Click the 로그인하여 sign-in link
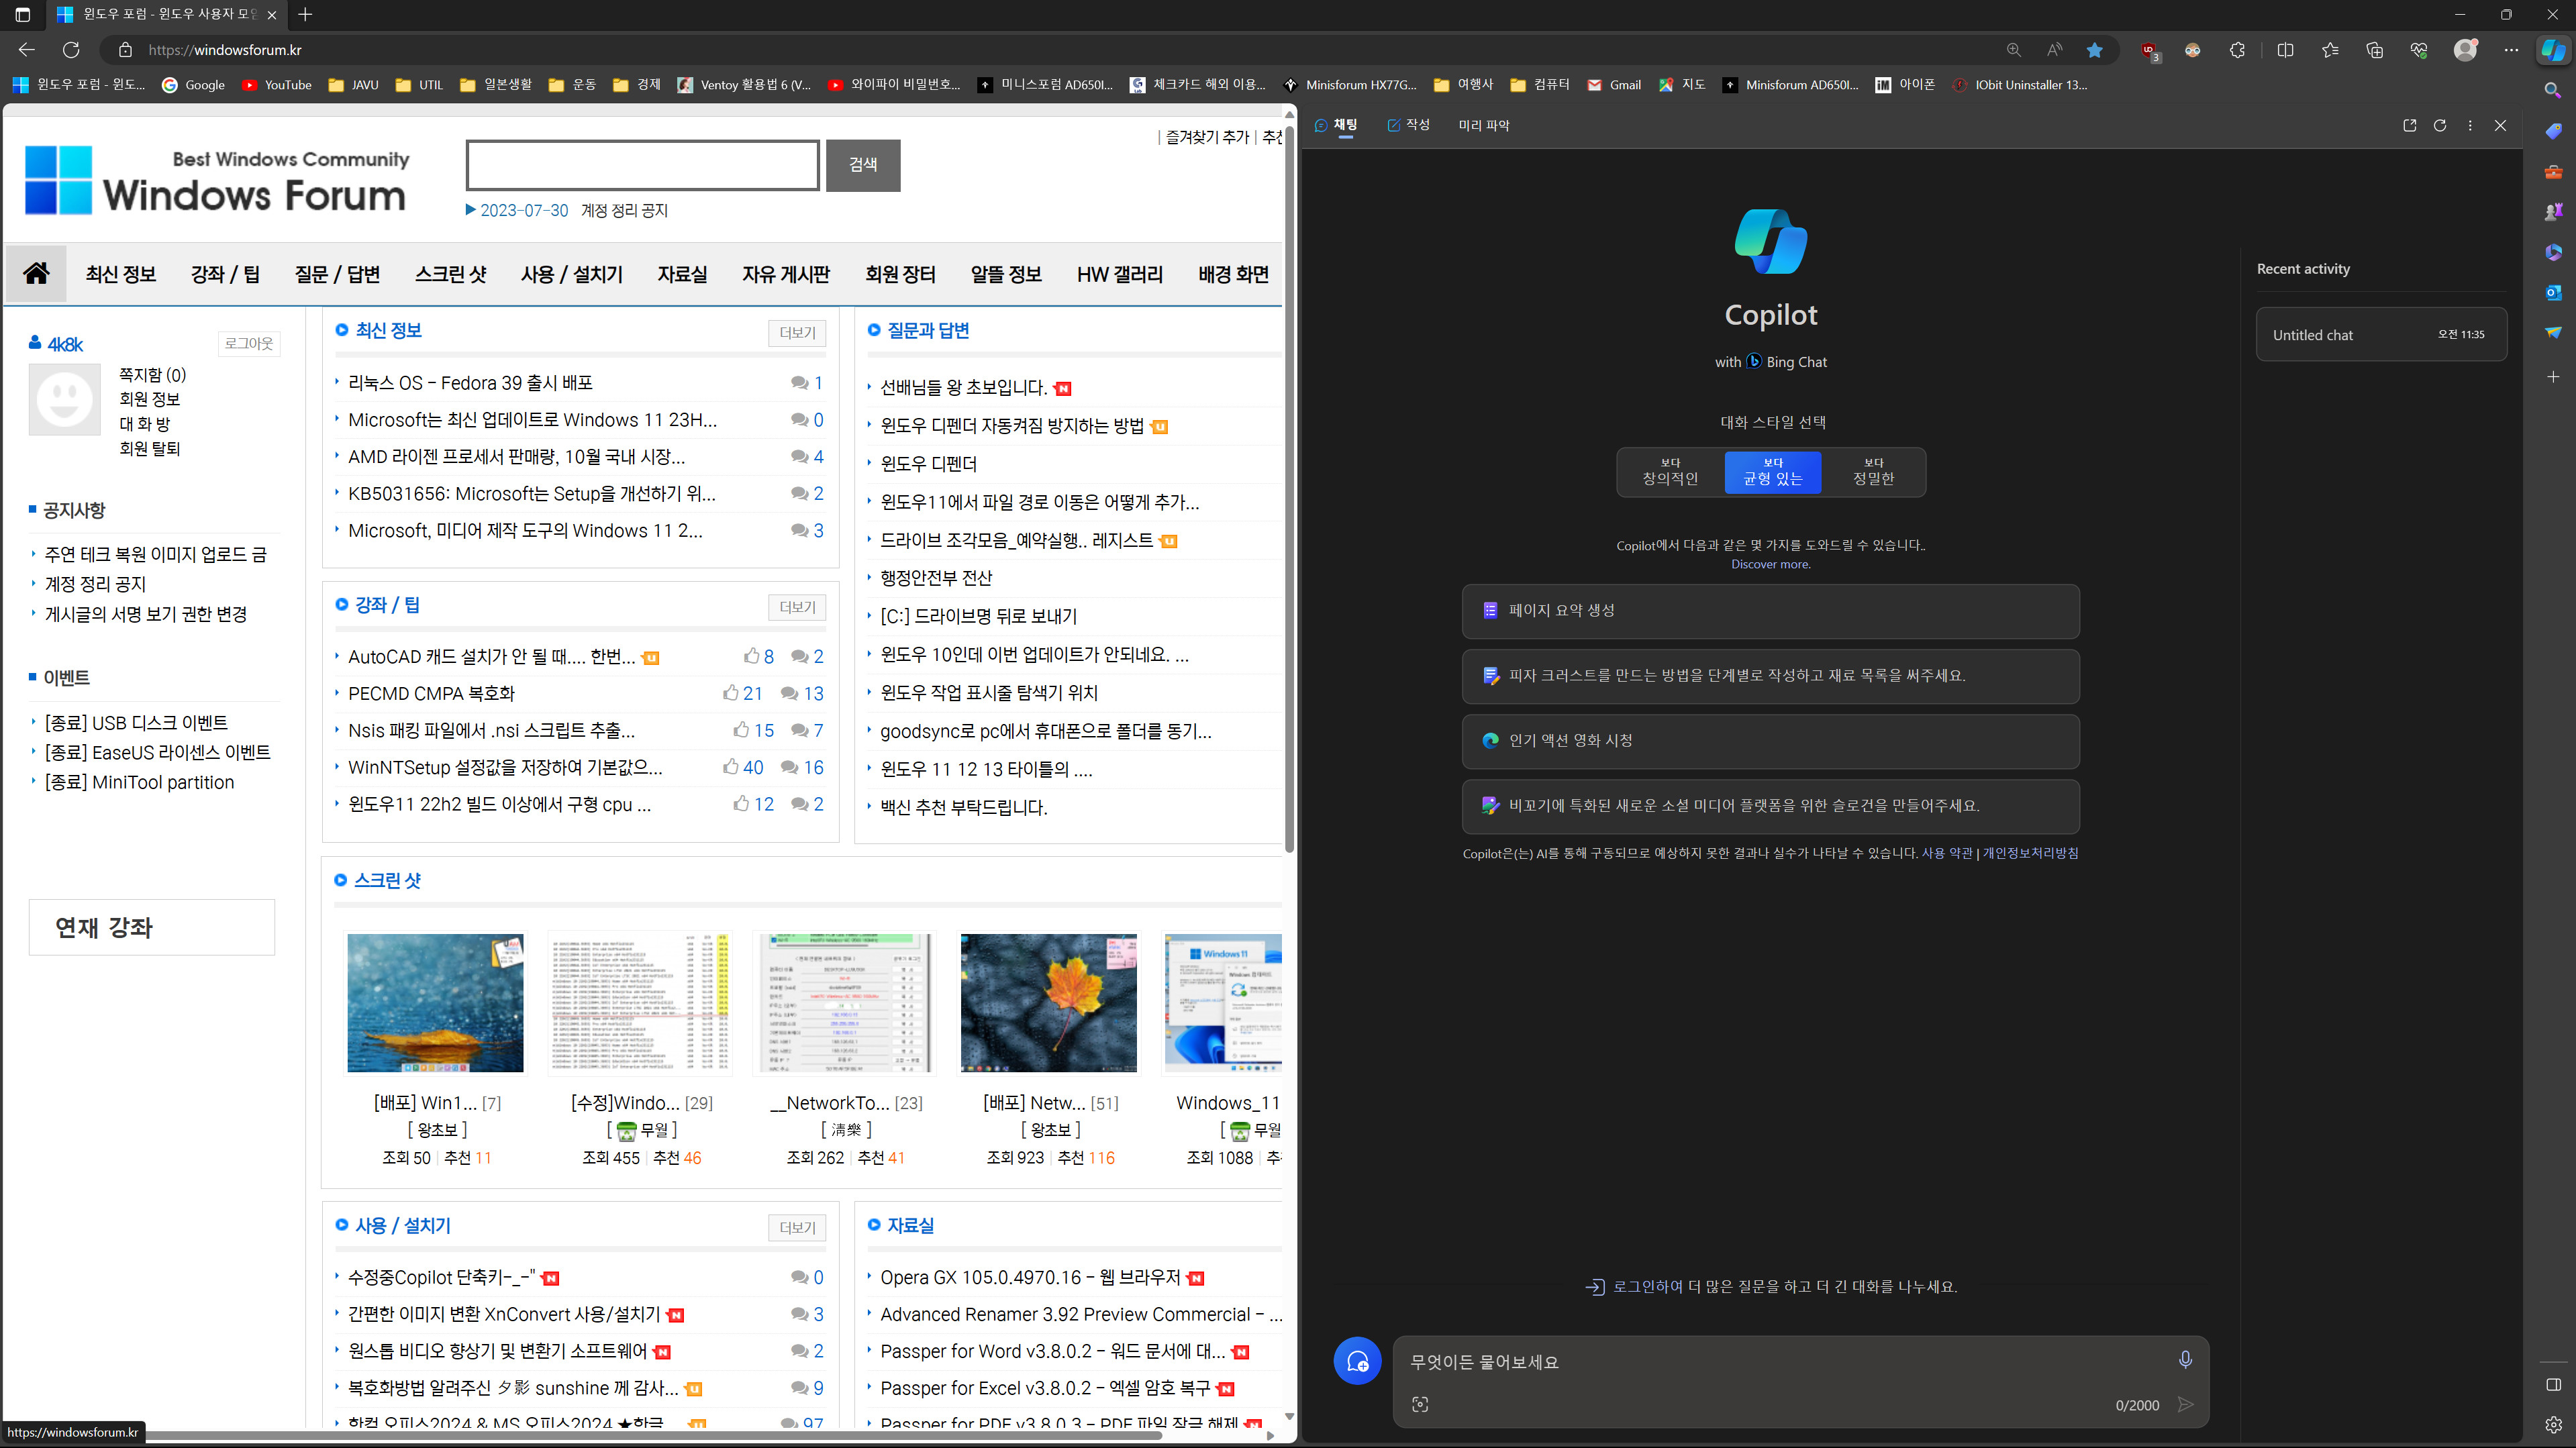 1647,1287
